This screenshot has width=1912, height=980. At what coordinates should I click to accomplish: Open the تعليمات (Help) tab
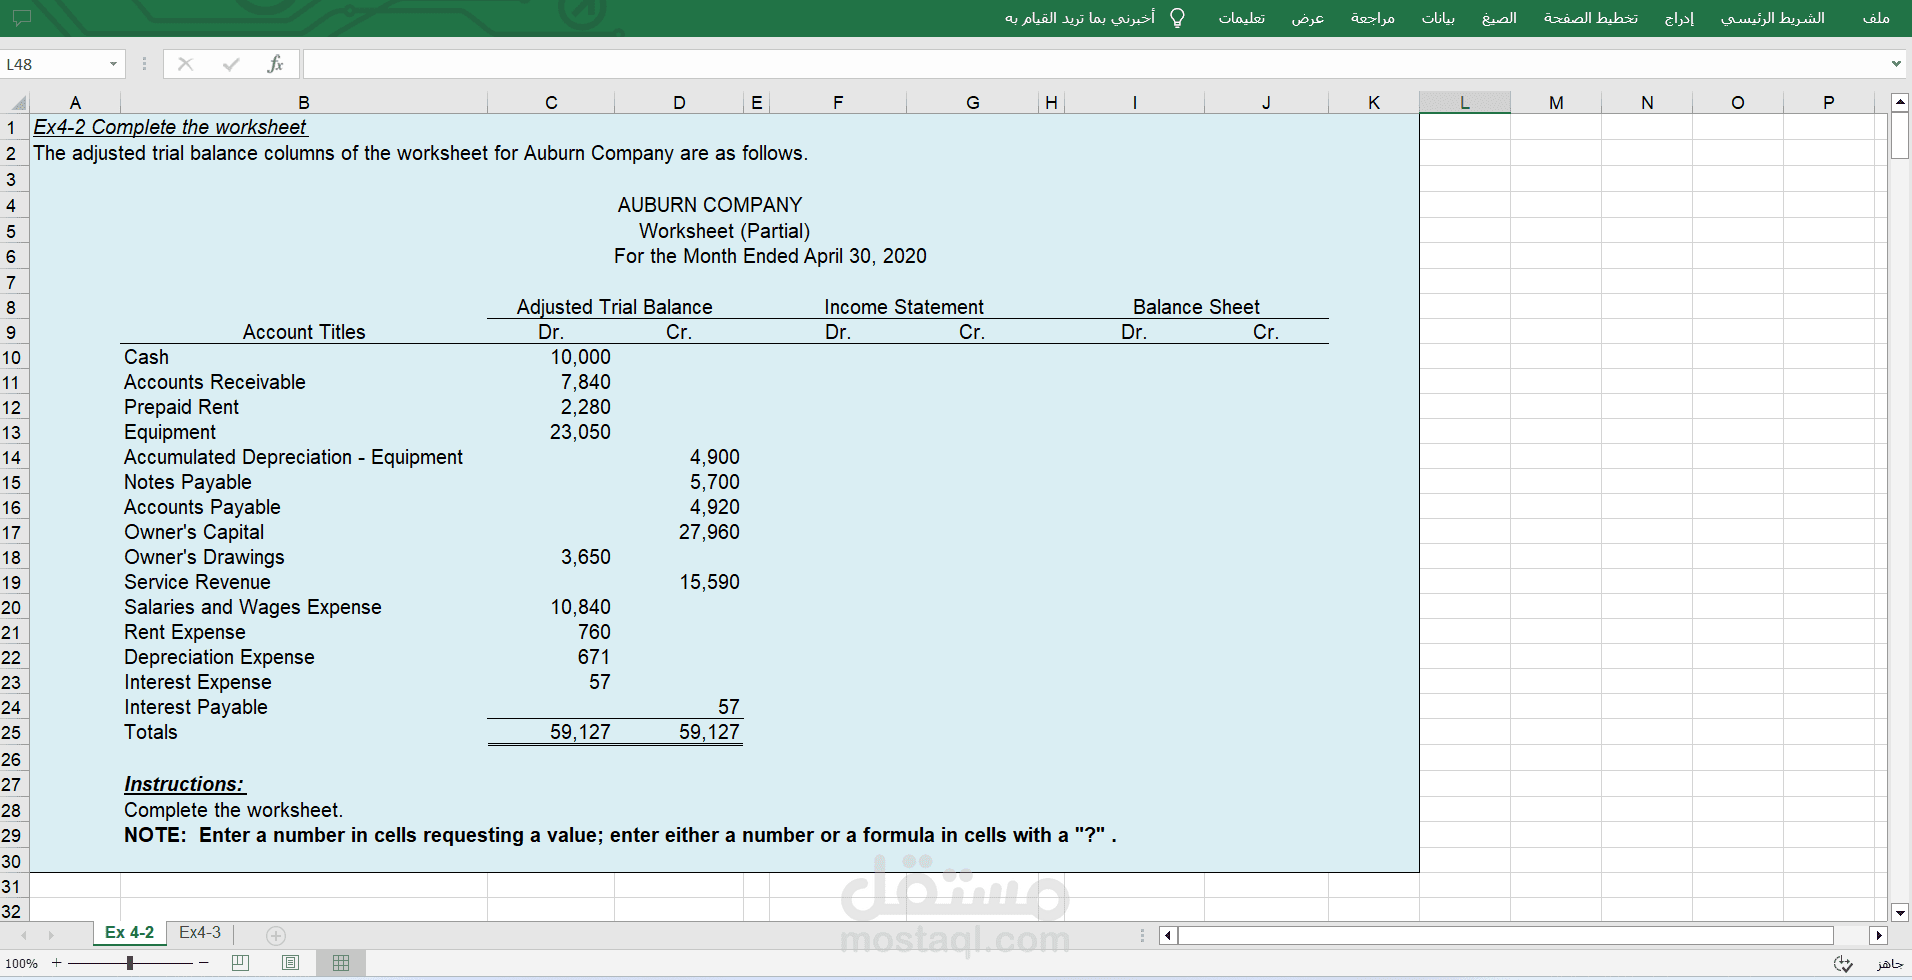(x=1241, y=18)
